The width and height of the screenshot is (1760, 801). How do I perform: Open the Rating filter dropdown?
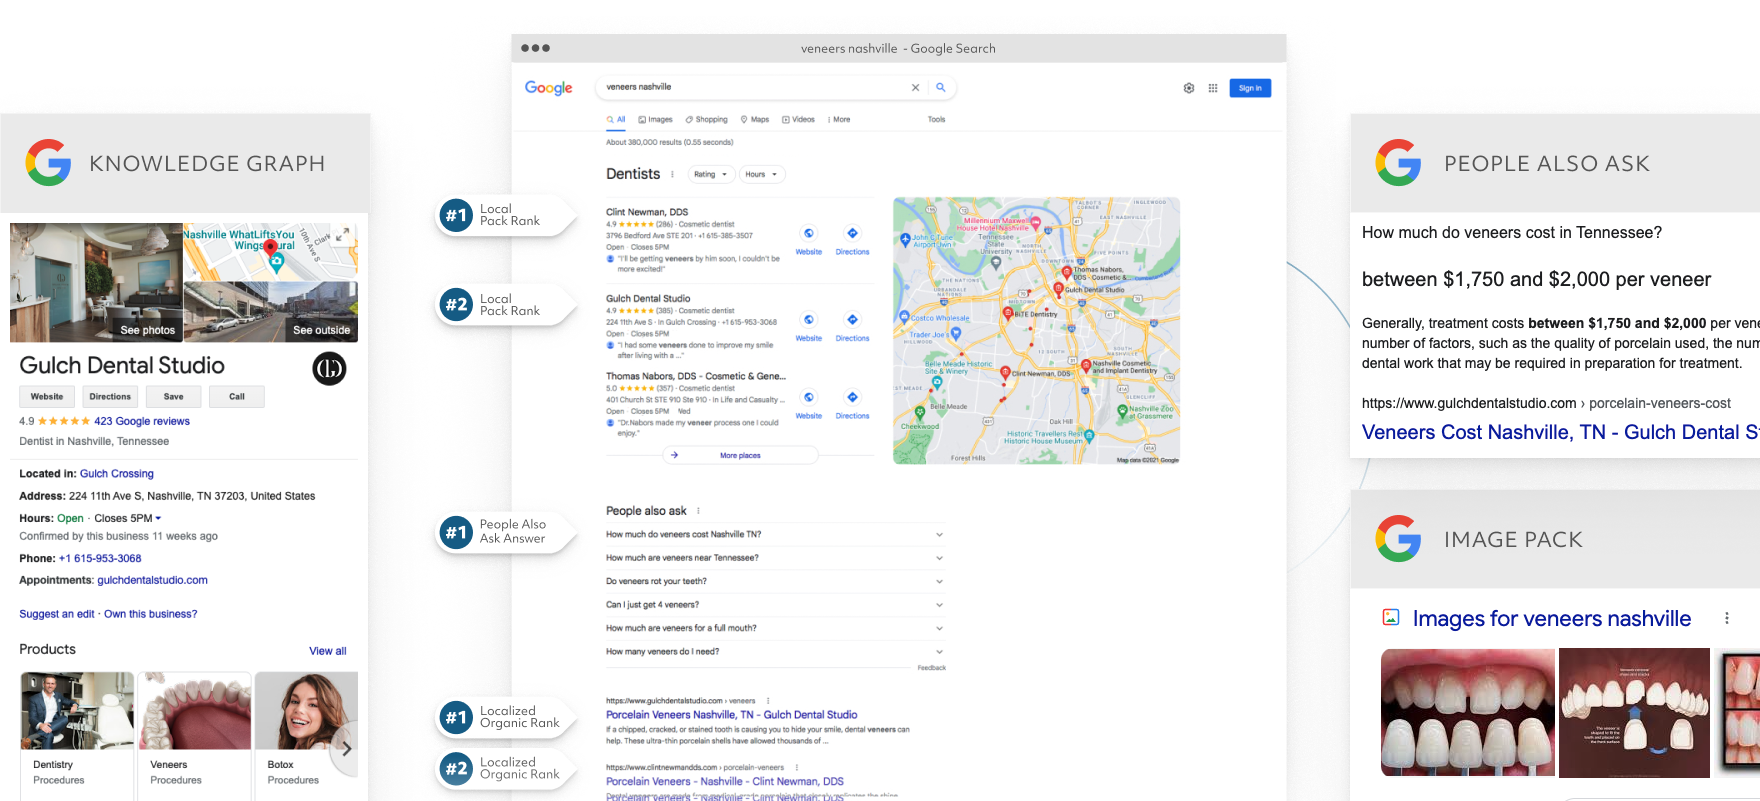711,174
